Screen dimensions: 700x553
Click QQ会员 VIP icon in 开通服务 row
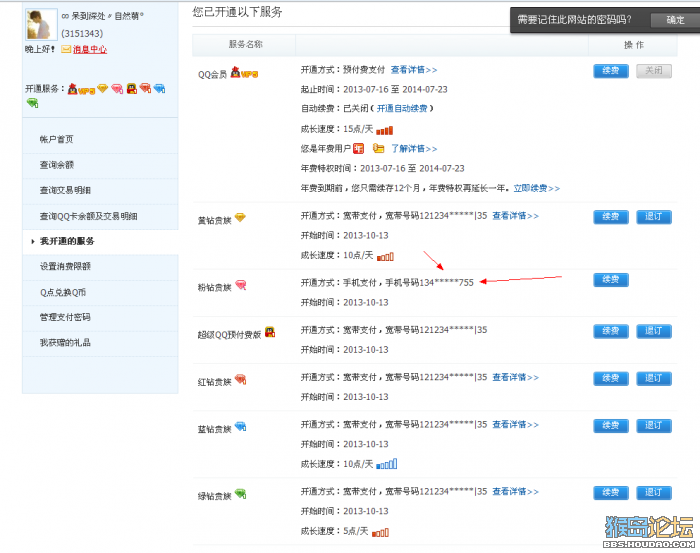[x=81, y=89]
